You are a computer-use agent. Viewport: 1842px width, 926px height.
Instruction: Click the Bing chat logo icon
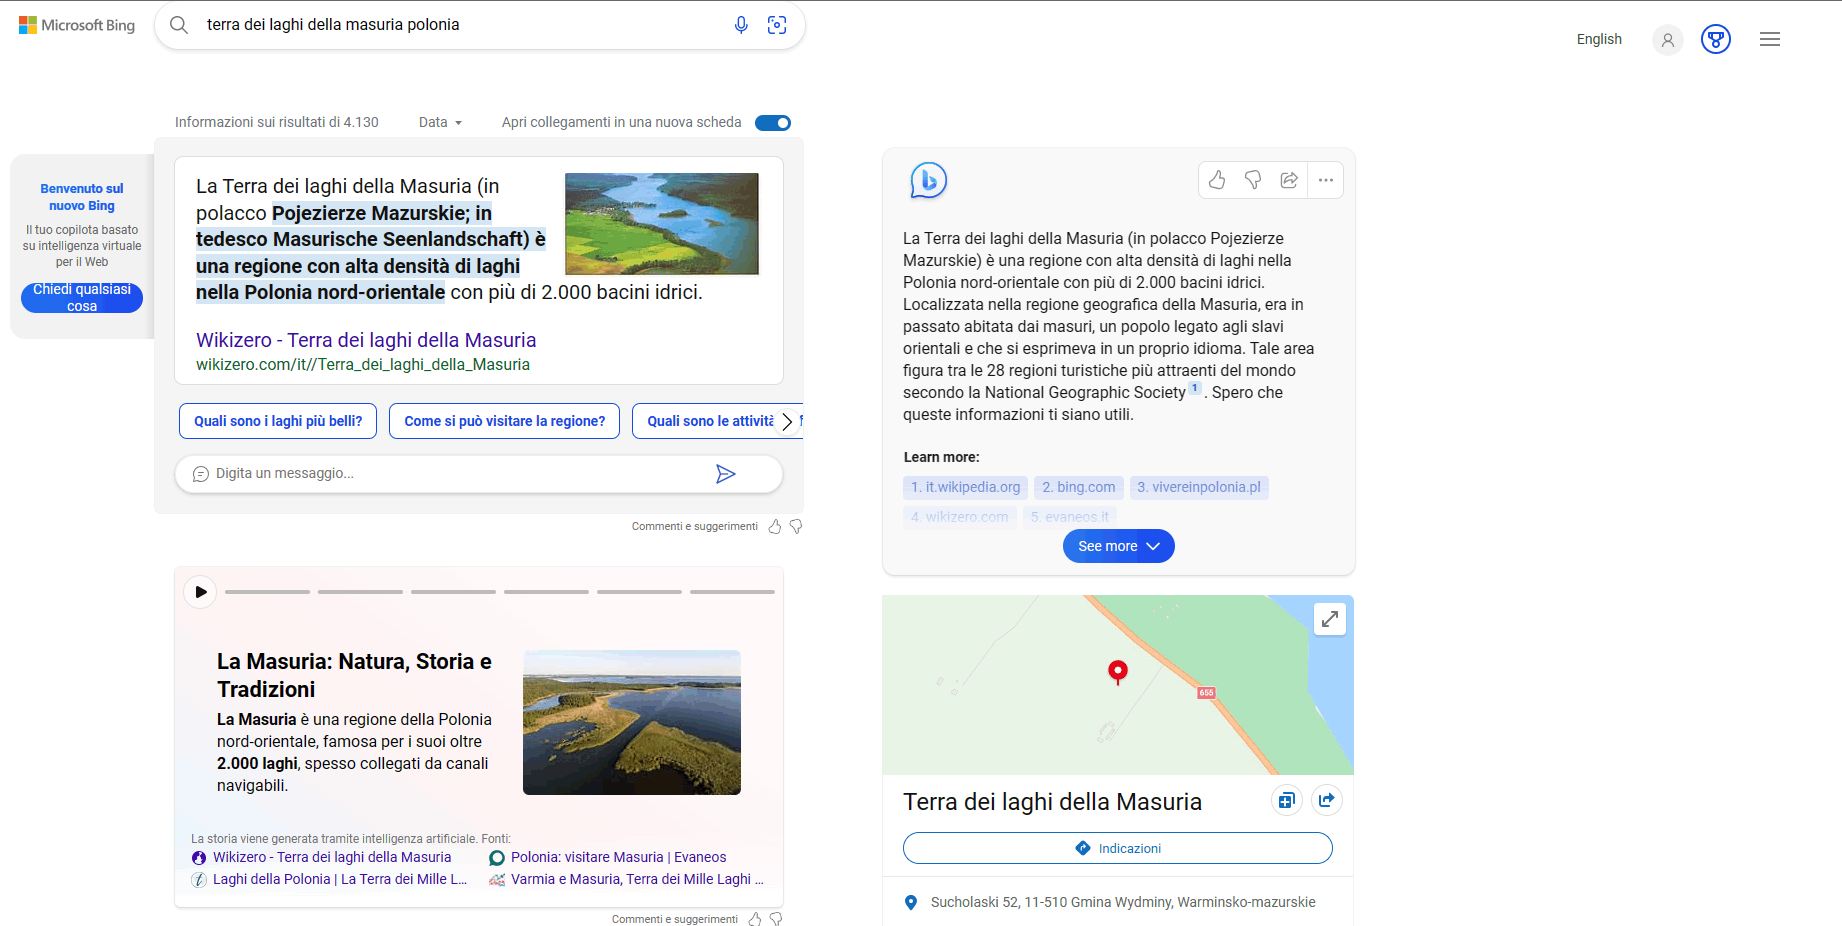(928, 180)
